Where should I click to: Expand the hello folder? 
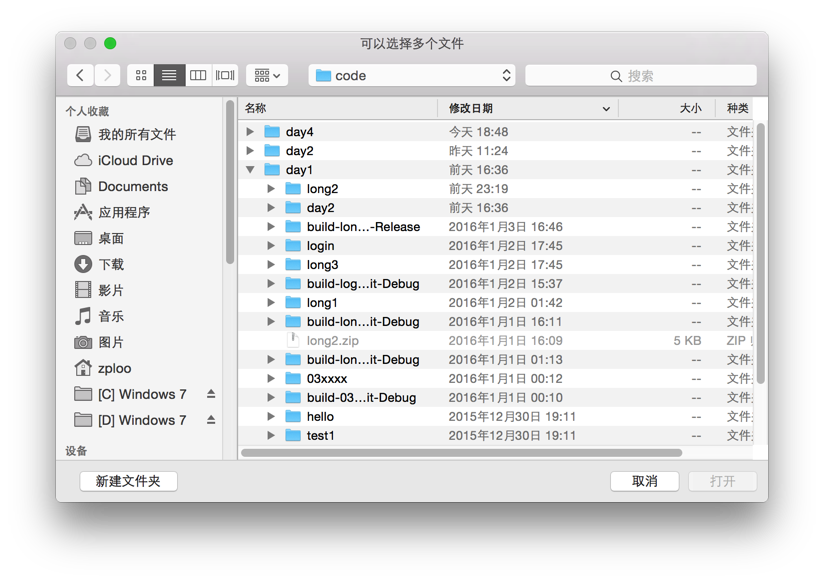point(271,416)
